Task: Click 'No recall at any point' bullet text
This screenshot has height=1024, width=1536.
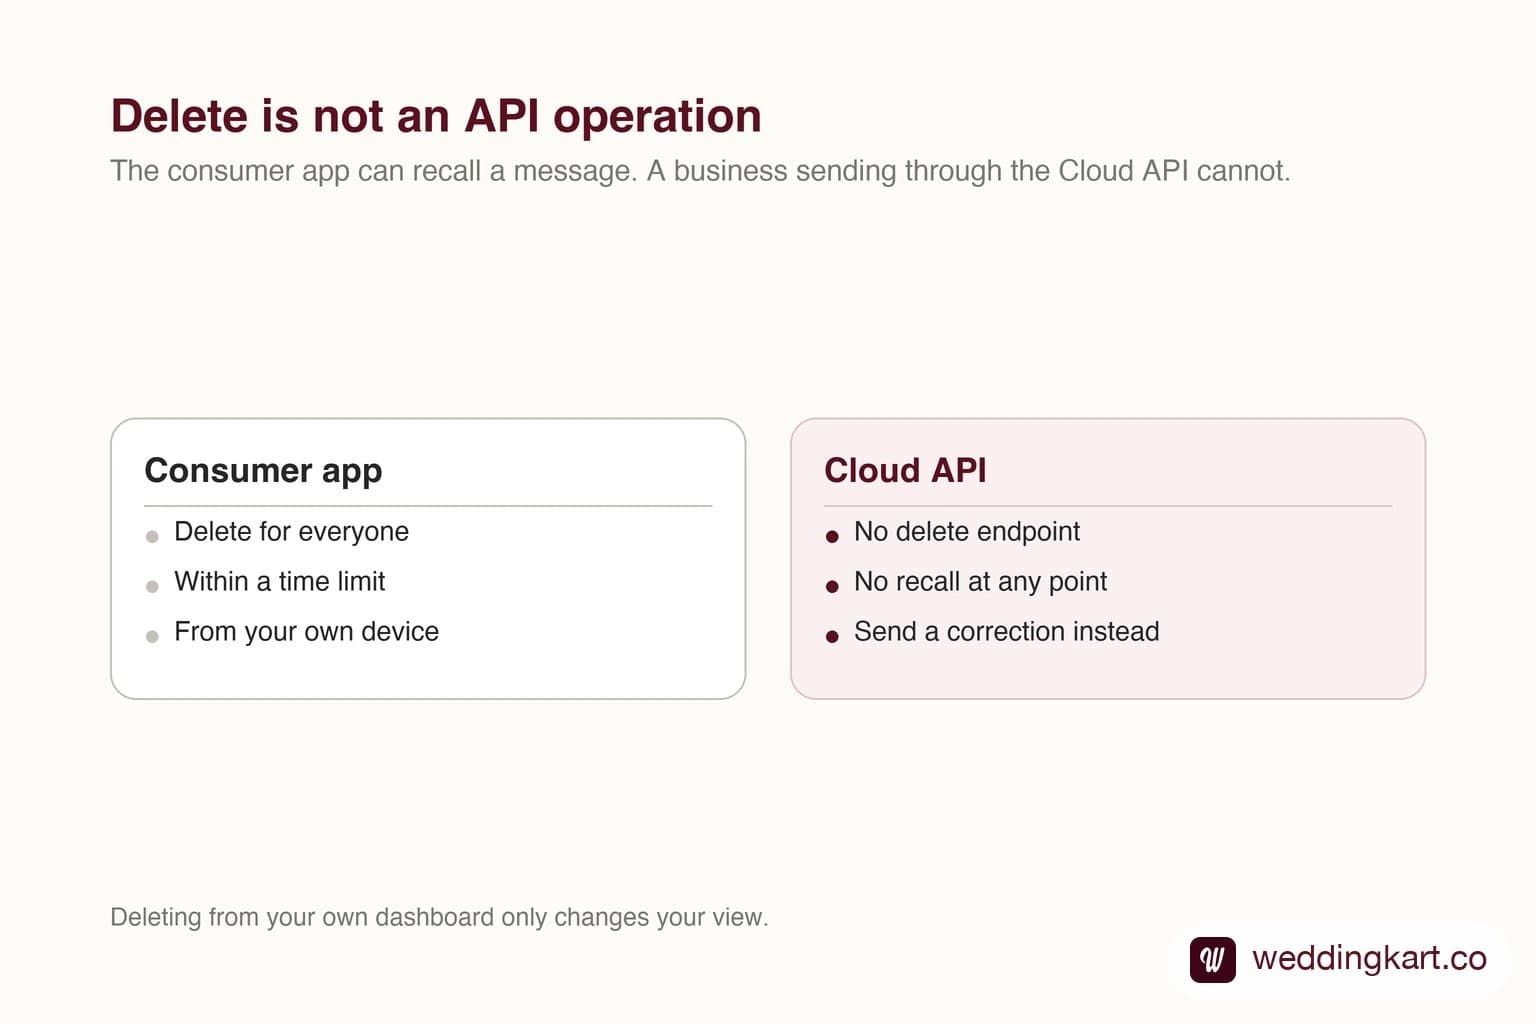Action: 980,581
